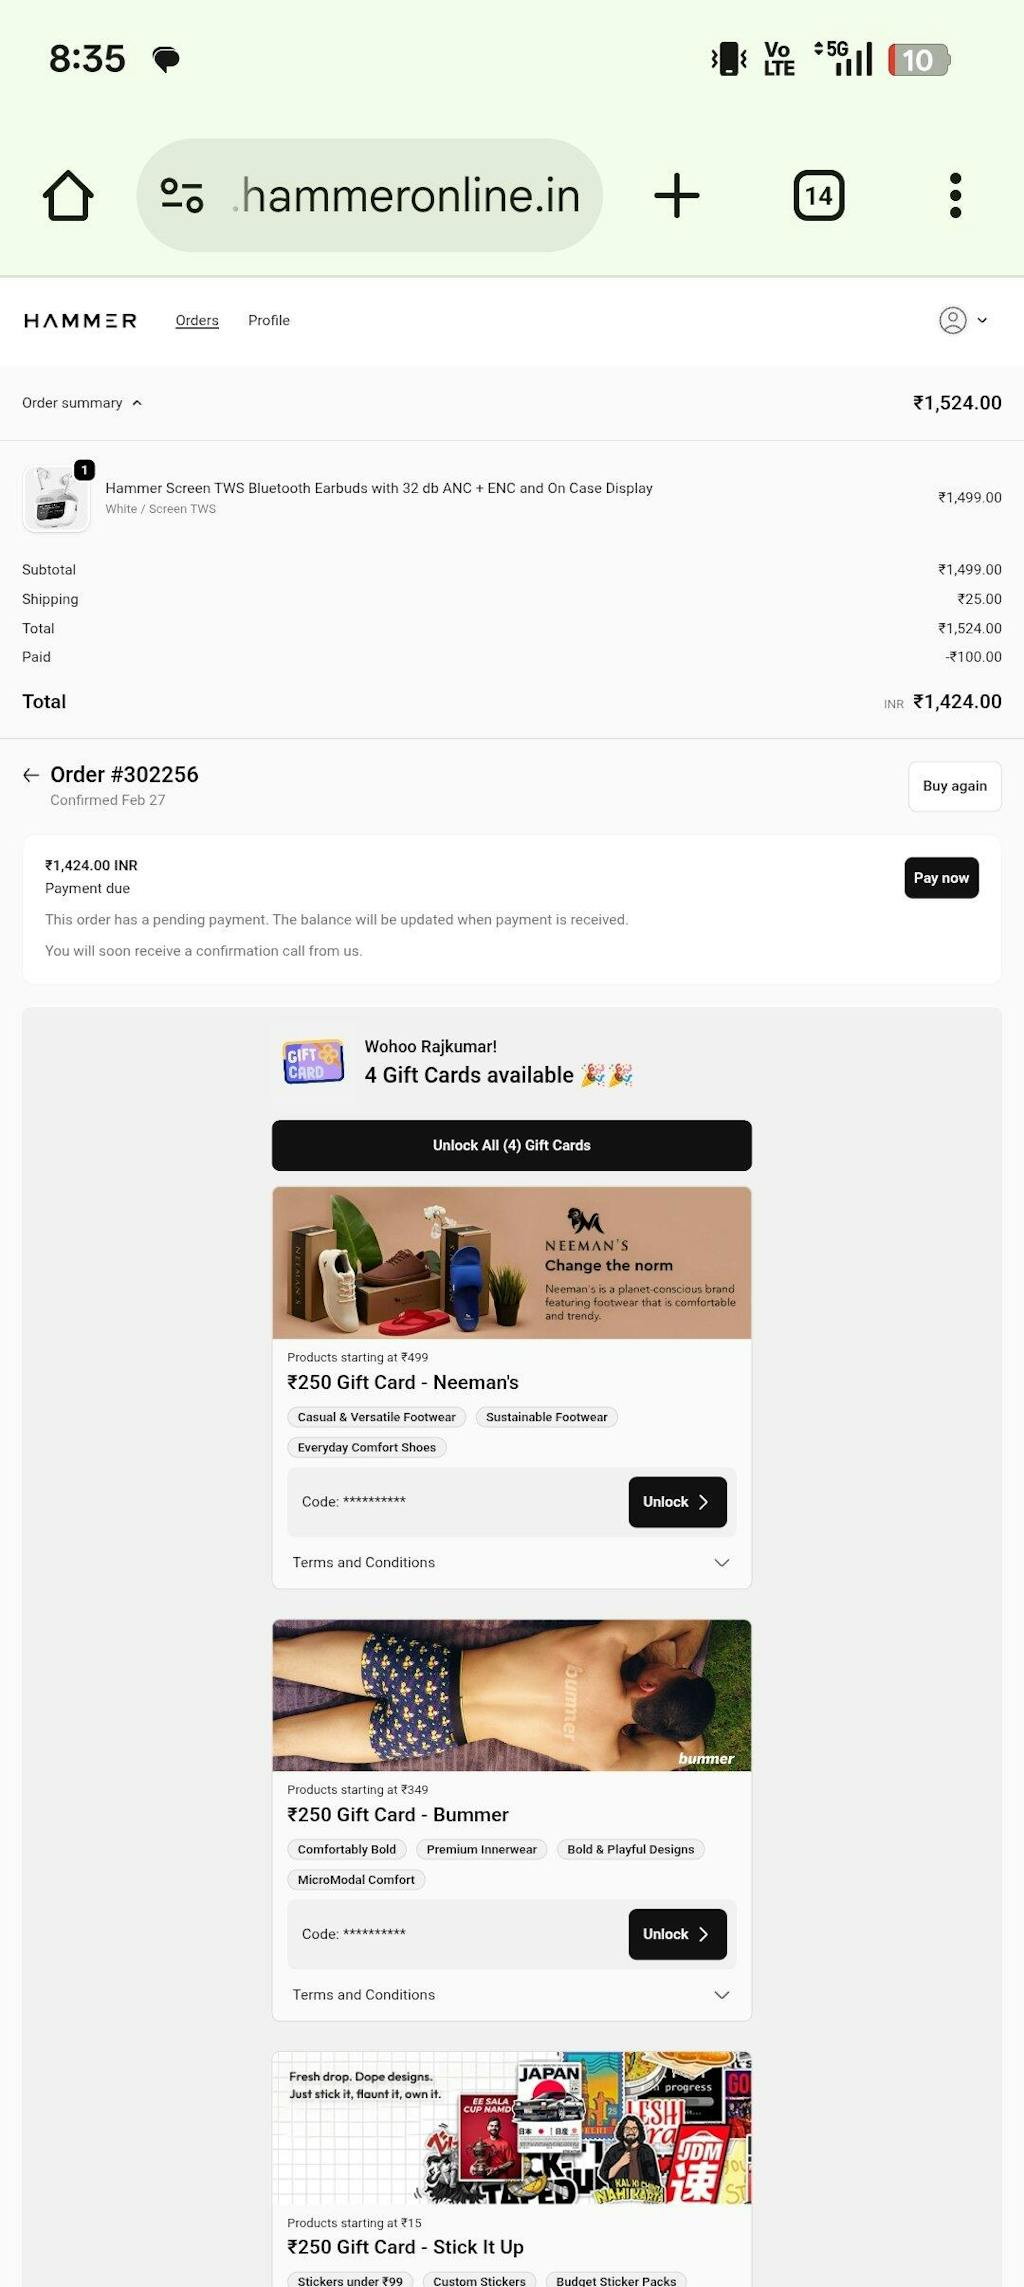Open a new tab with plus icon
This screenshot has height=2287, width=1024.
click(x=677, y=195)
